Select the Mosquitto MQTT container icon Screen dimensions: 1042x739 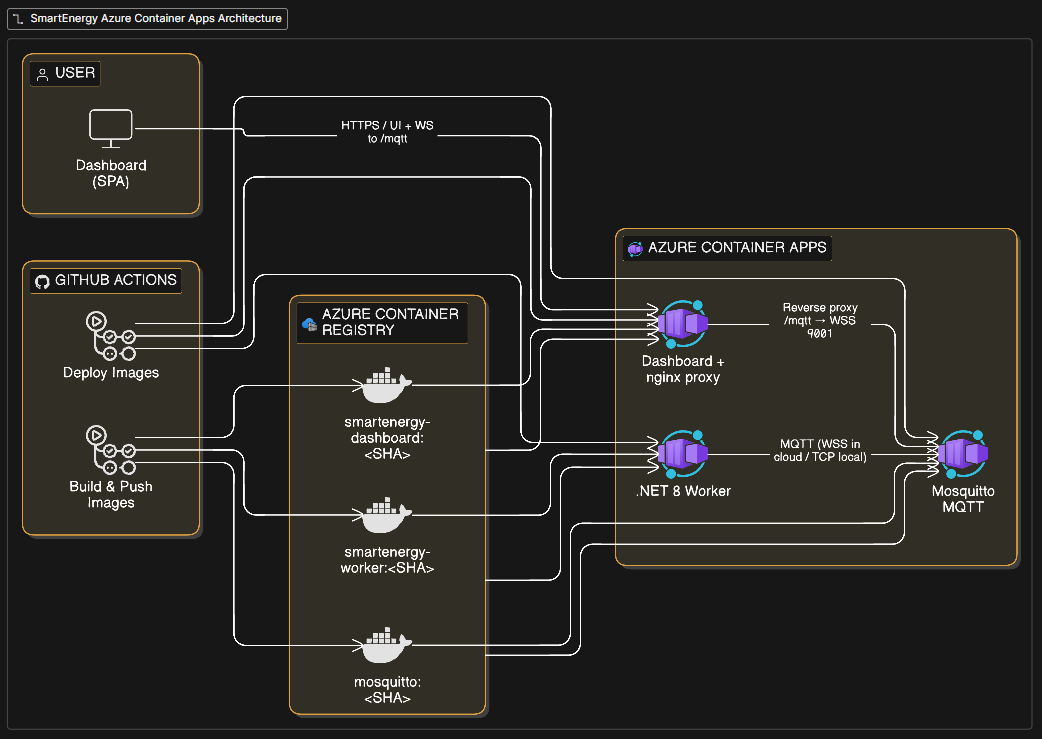(961, 452)
